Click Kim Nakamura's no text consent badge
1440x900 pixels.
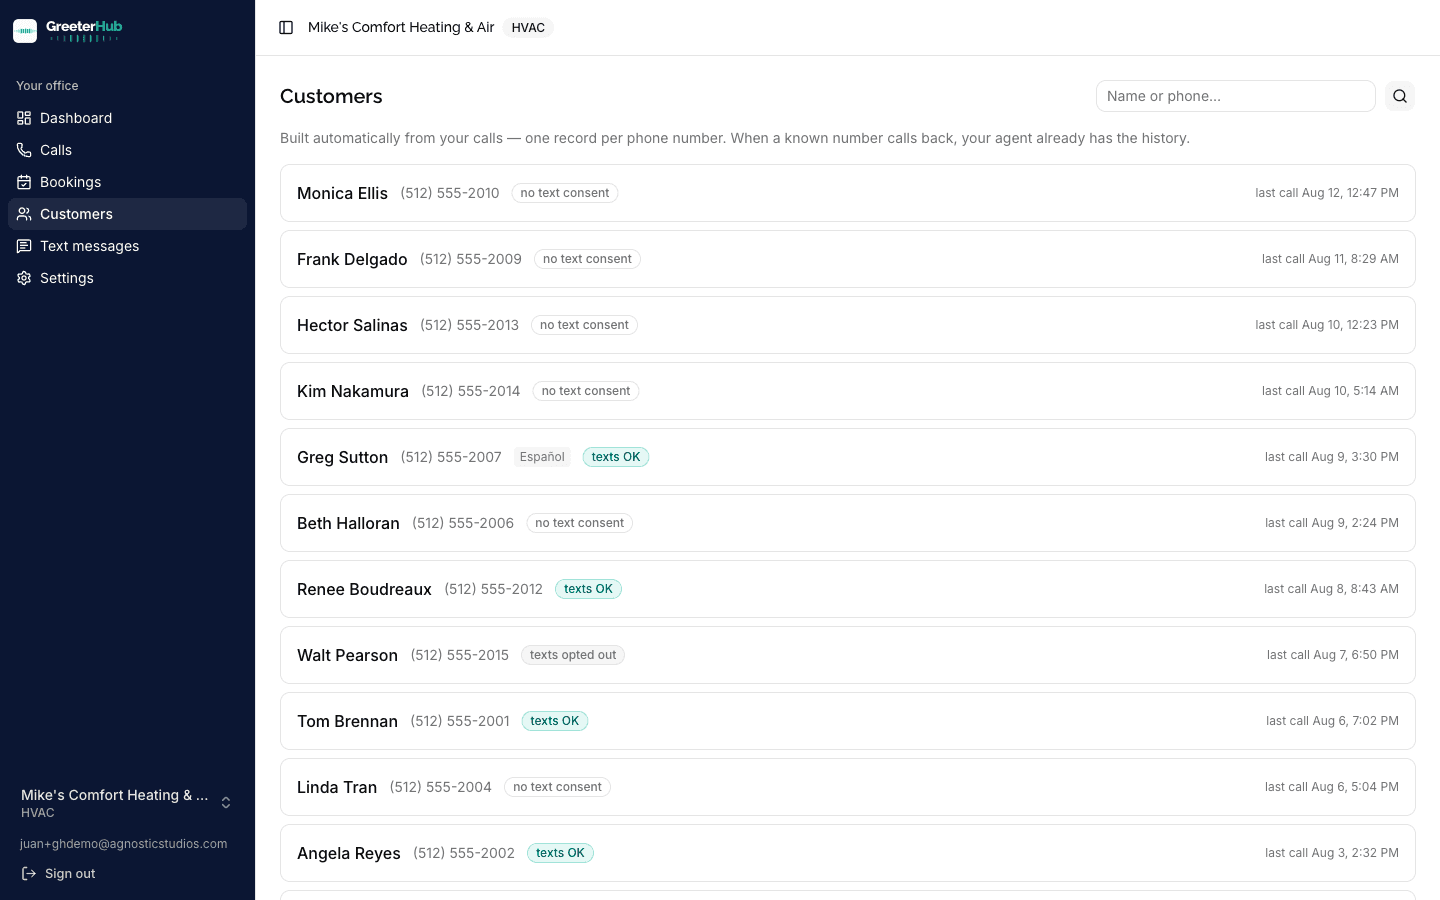click(586, 391)
